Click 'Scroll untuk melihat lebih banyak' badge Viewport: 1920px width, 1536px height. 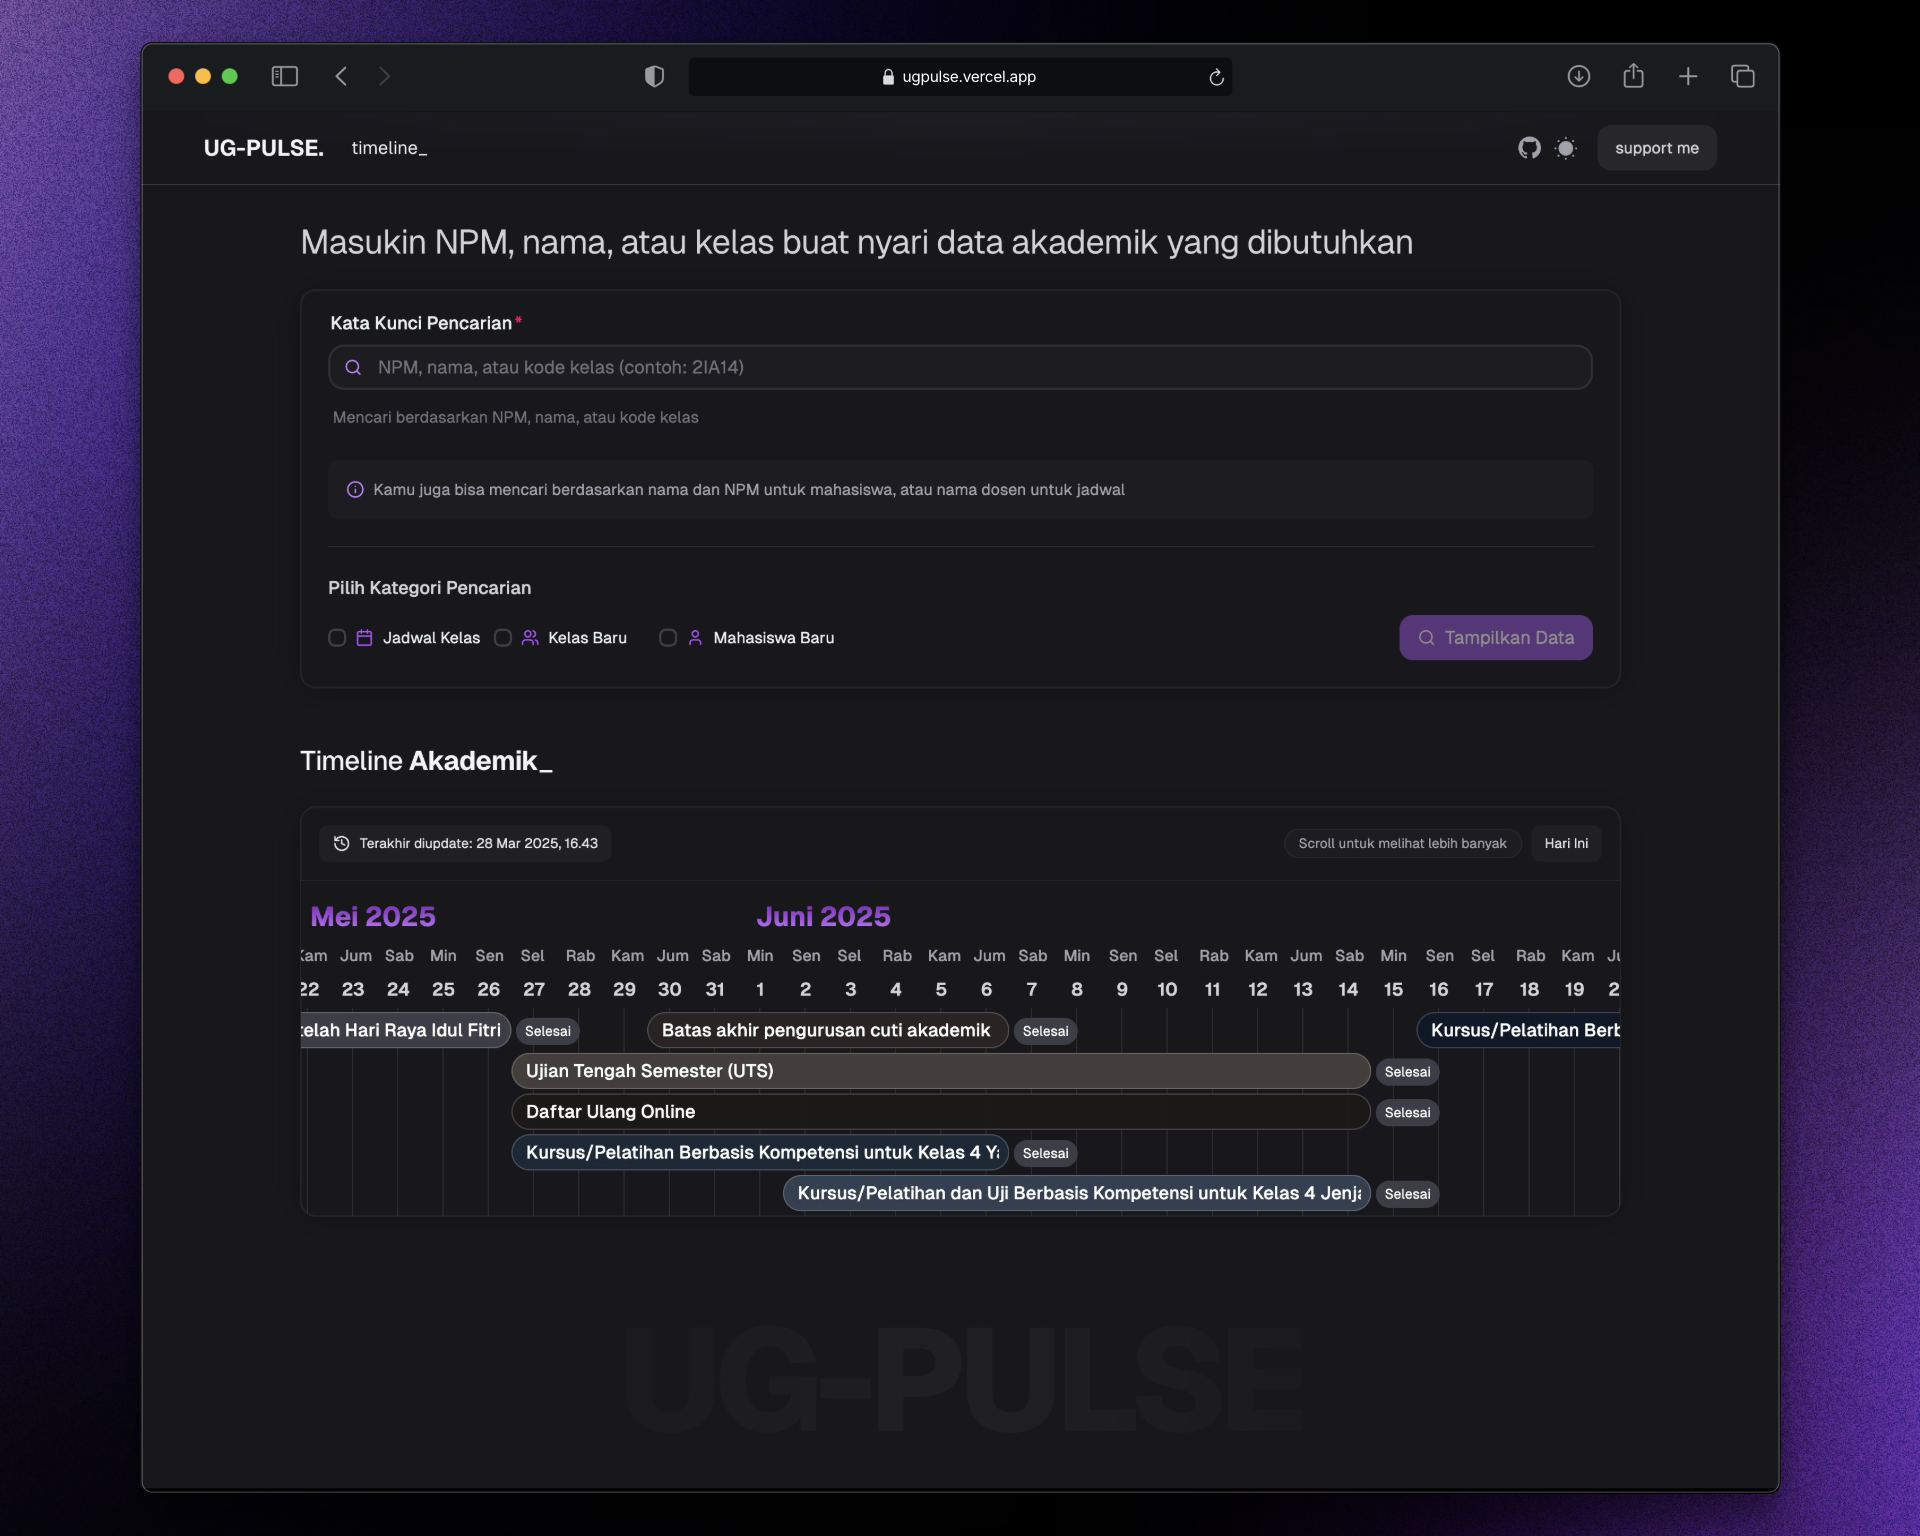[1402, 843]
